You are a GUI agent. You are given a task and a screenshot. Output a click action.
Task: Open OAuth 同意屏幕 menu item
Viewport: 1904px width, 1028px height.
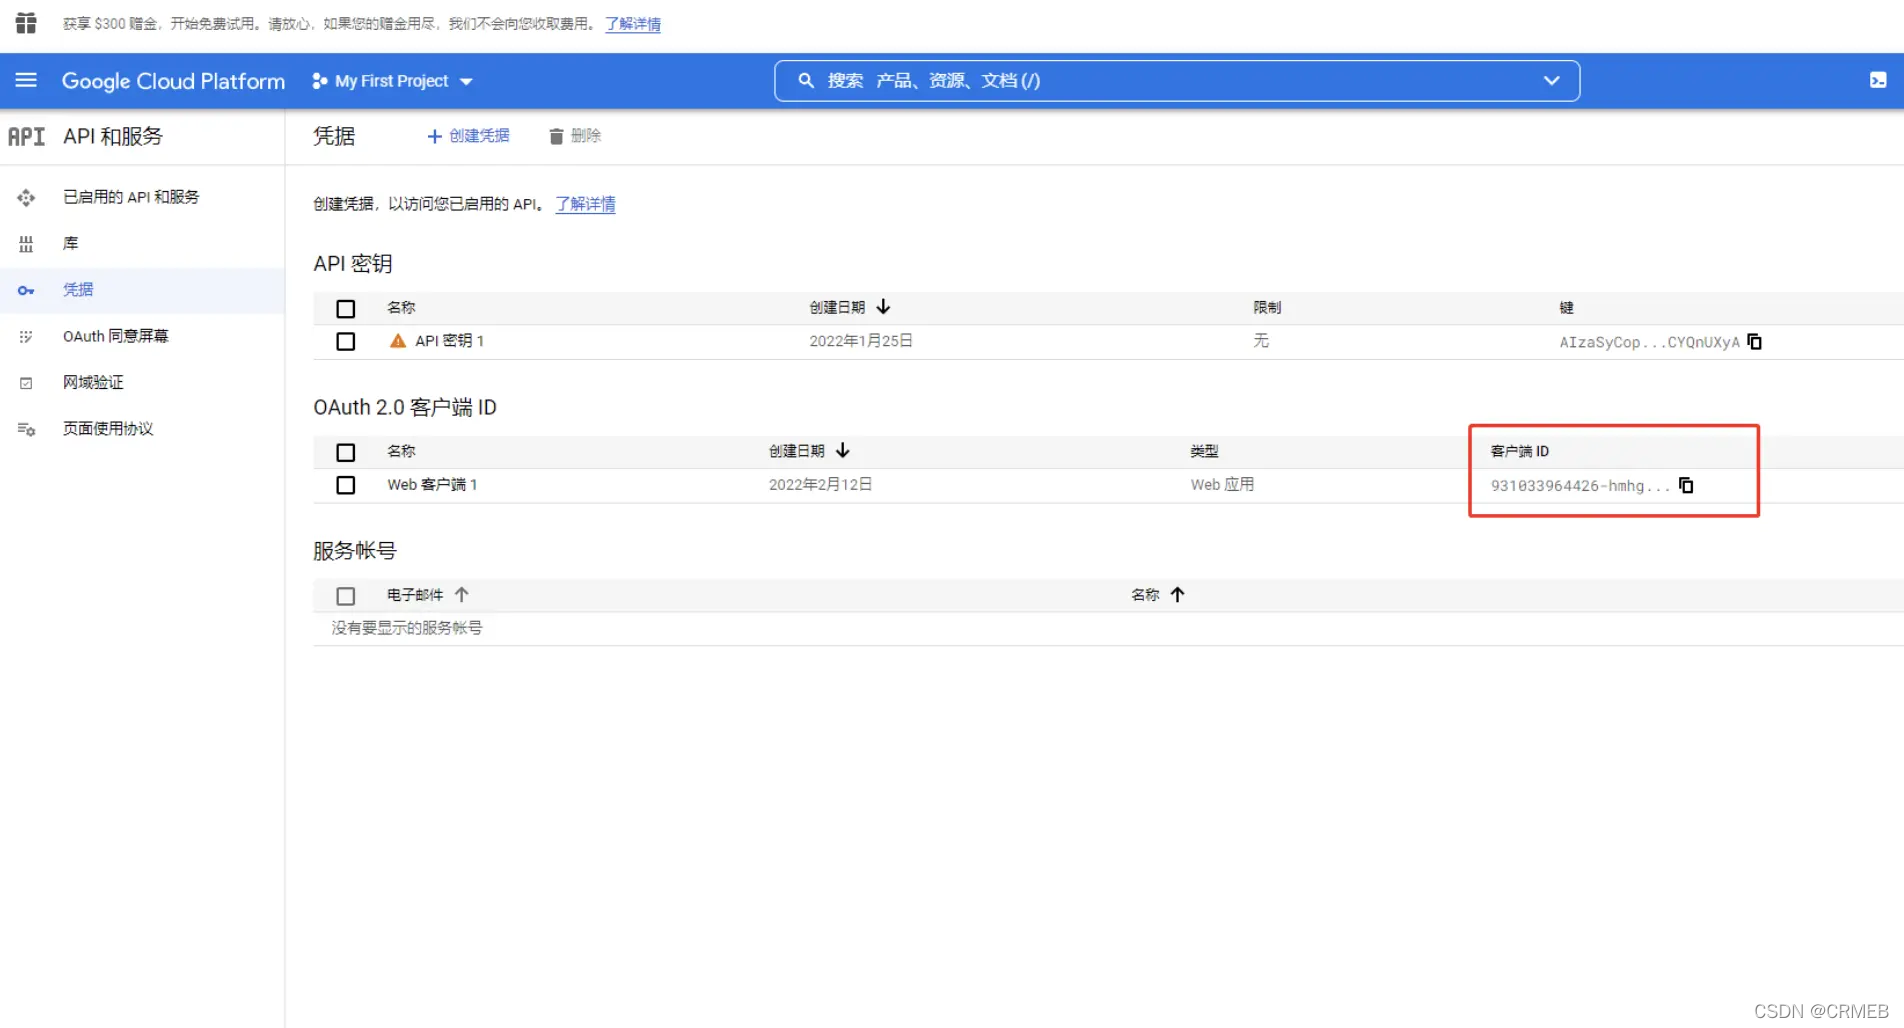click(x=142, y=336)
